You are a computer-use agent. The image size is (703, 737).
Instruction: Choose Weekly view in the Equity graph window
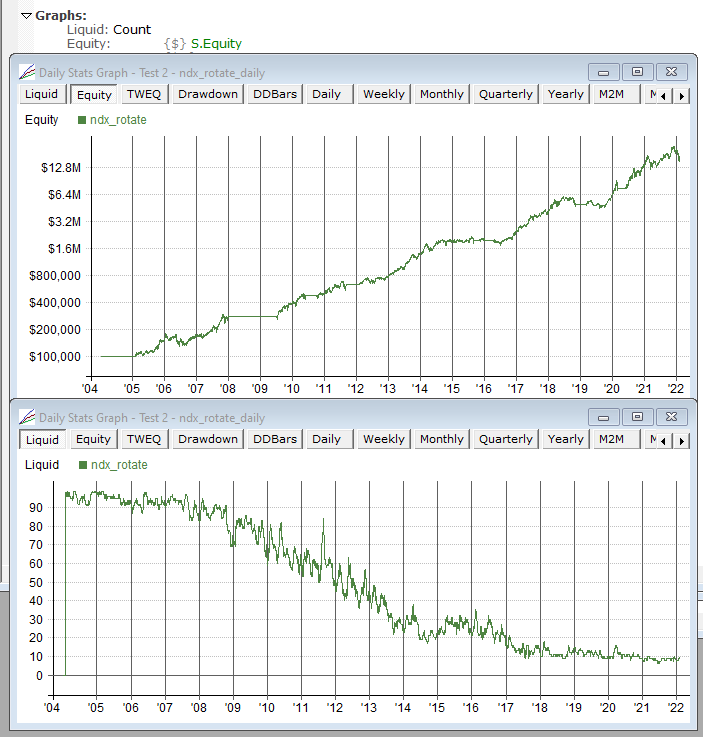tap(384, 94)
